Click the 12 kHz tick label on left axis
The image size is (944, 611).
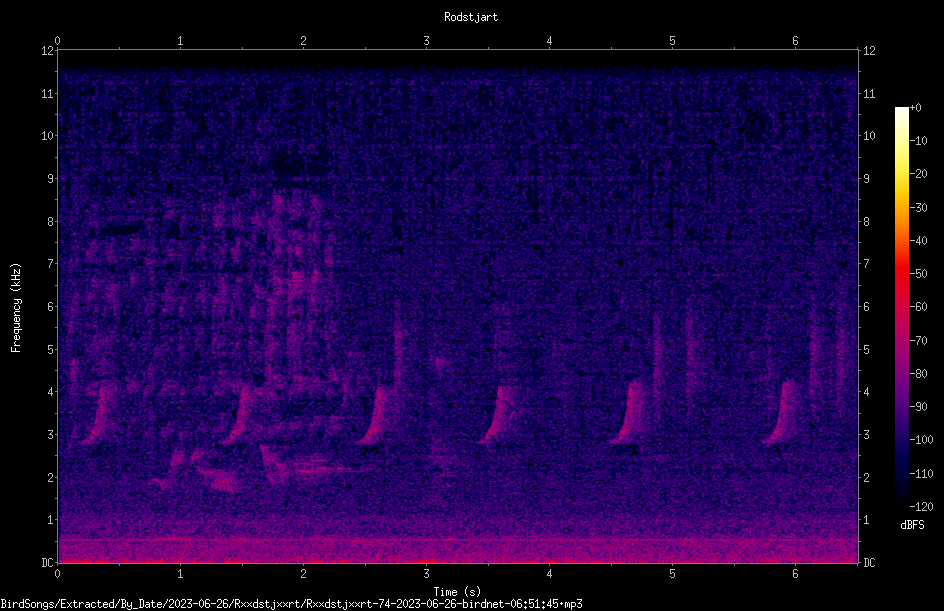[47, 51]
